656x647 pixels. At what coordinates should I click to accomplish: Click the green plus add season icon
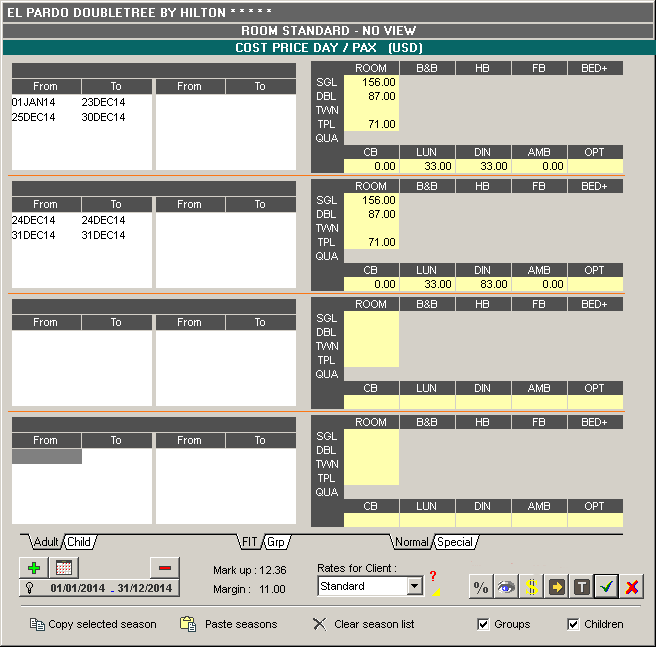pos(34,568)
